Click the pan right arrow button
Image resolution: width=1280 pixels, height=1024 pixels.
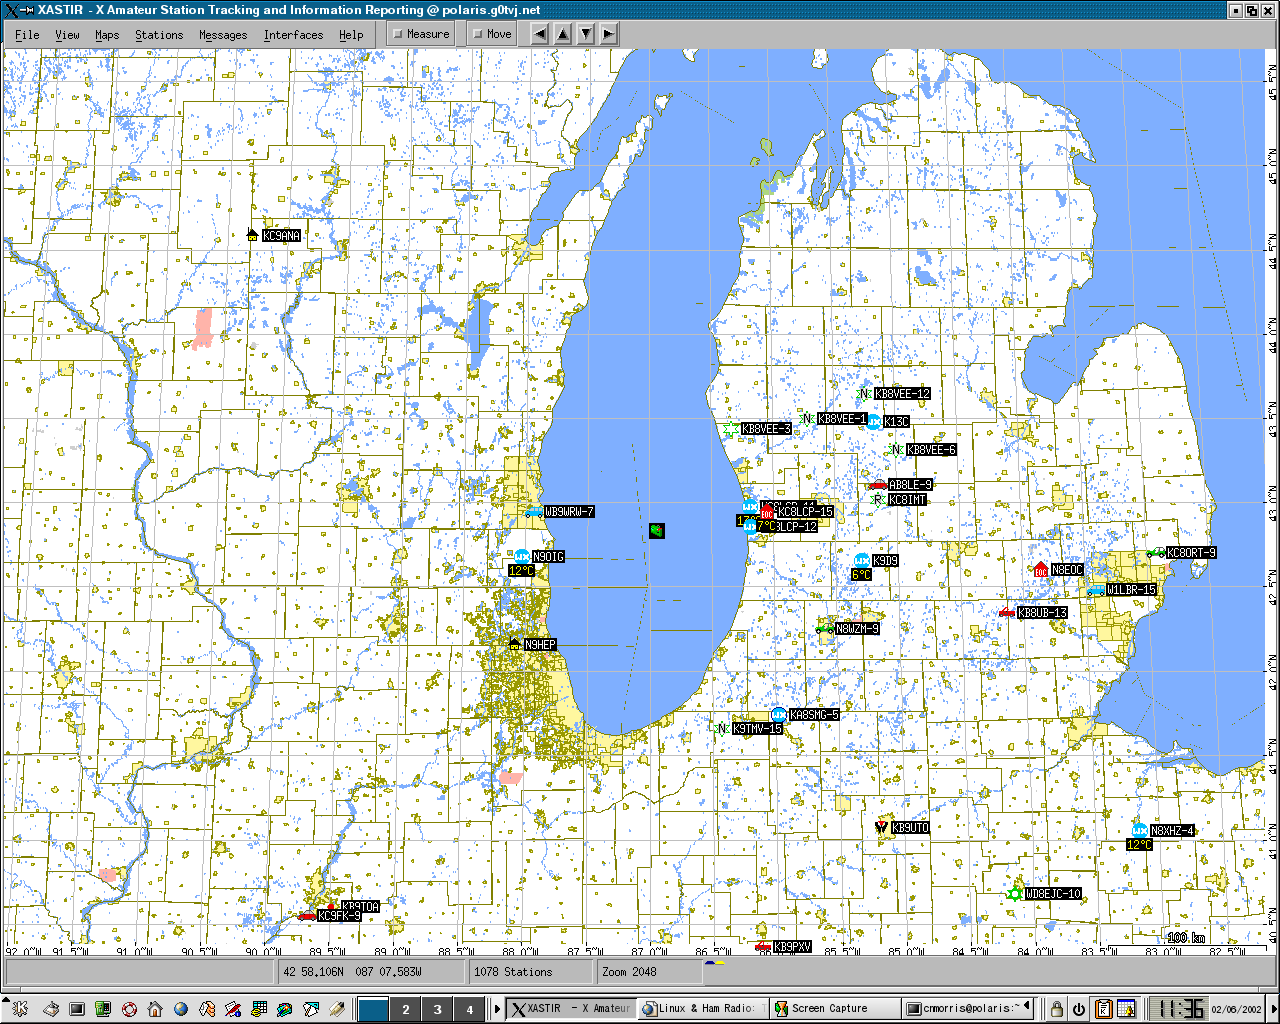pos(608,34)
